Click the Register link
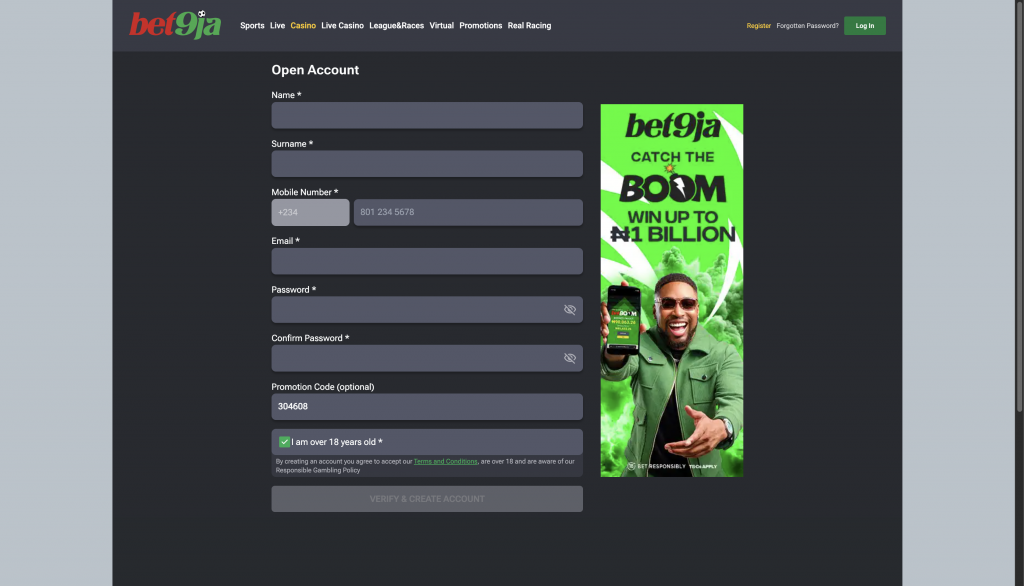 [758, 25]
